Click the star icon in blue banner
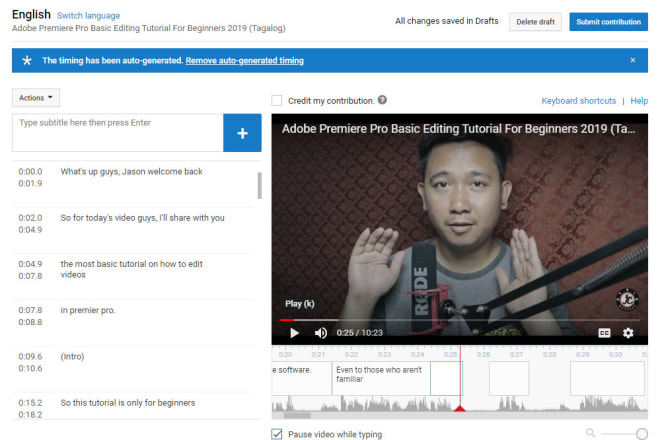The height and width of the screenshot is (440, 660). pos(27,60)
